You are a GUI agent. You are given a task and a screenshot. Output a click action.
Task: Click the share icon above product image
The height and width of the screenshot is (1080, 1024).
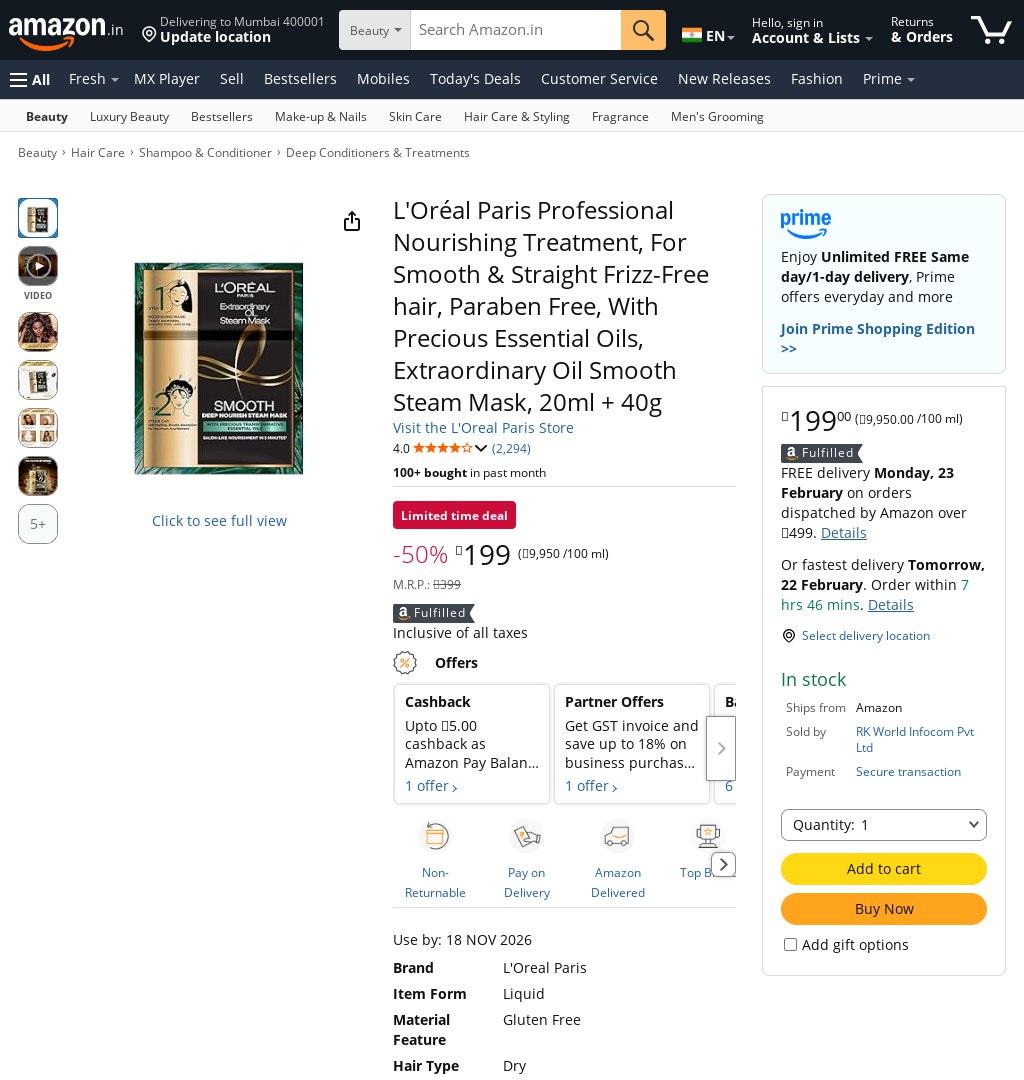[352, 221]
